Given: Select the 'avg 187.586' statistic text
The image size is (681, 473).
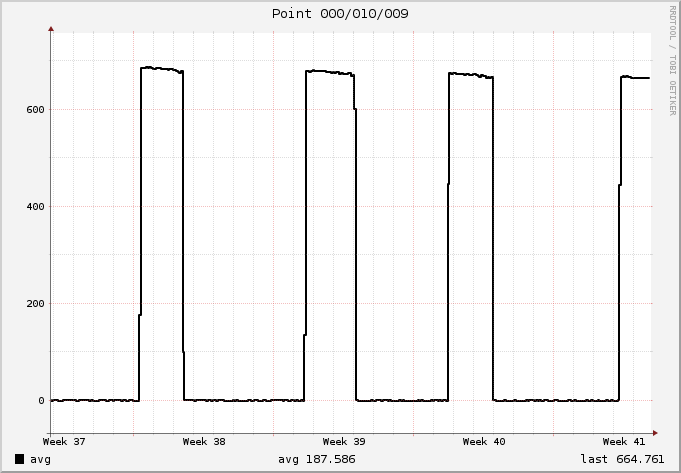Looking at the screenshot, I should [x=317, y=459].
